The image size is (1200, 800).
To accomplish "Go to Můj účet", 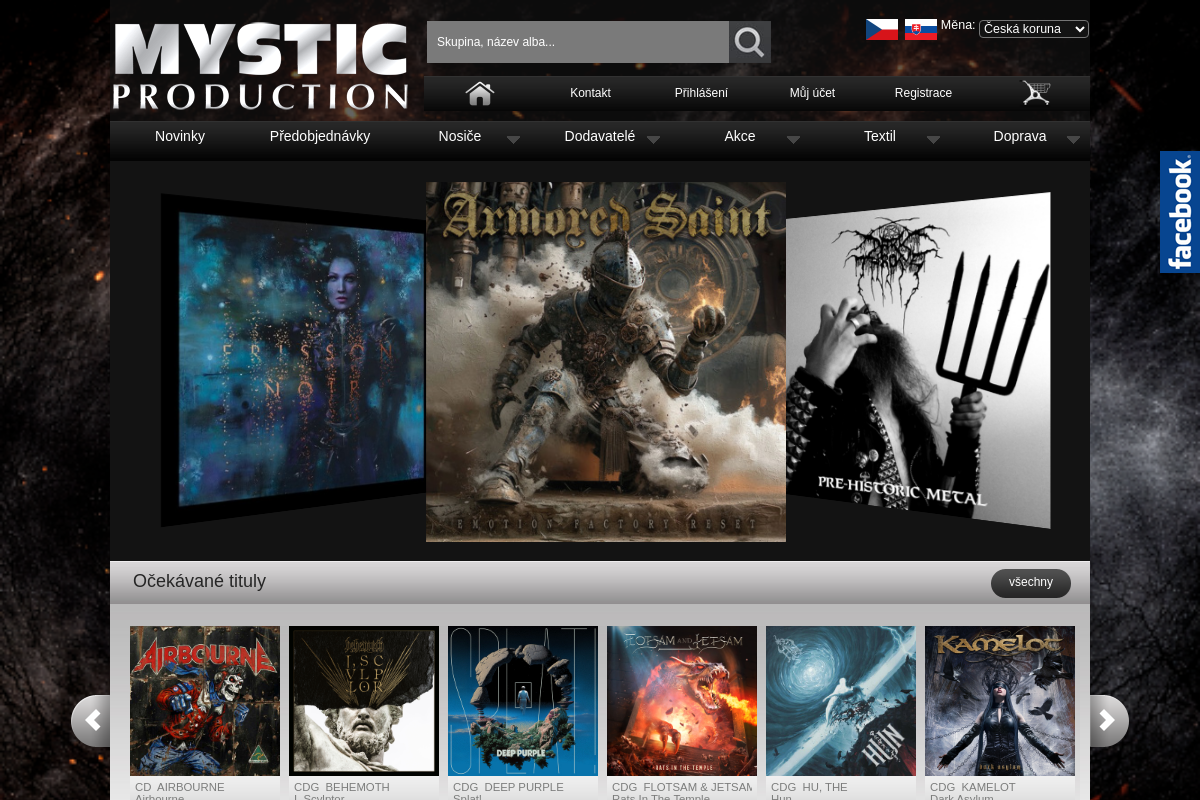I will (812, 93).
